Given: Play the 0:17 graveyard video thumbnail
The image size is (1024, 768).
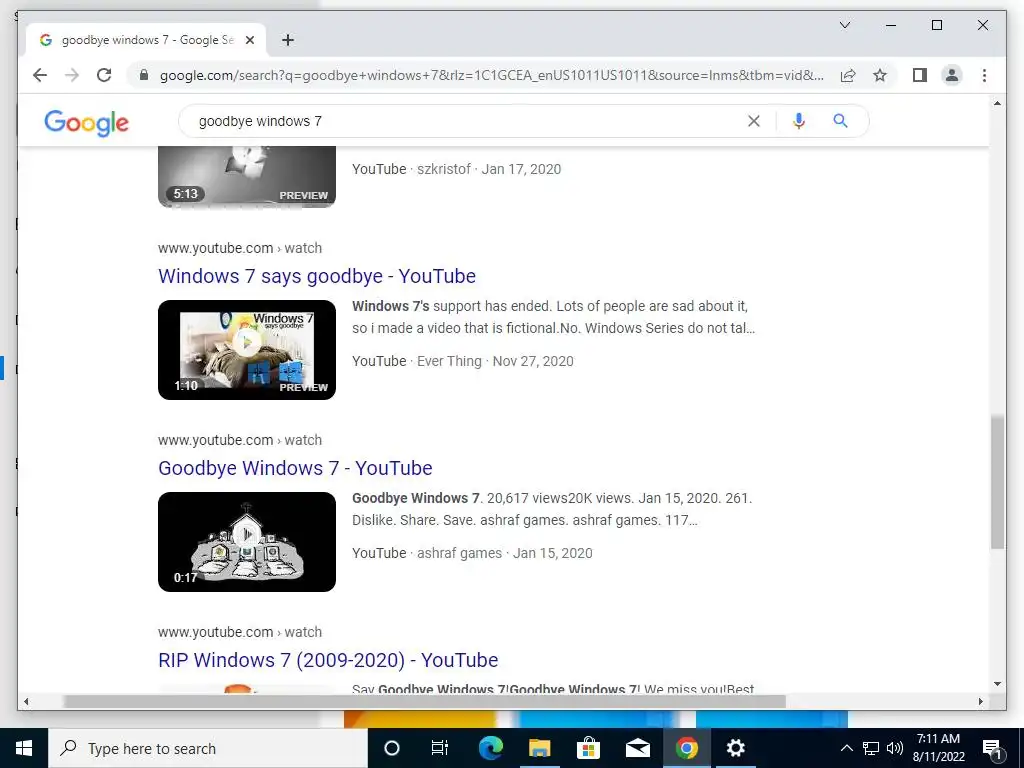Looking at the screenshot, I should click(x=247, y=541).
